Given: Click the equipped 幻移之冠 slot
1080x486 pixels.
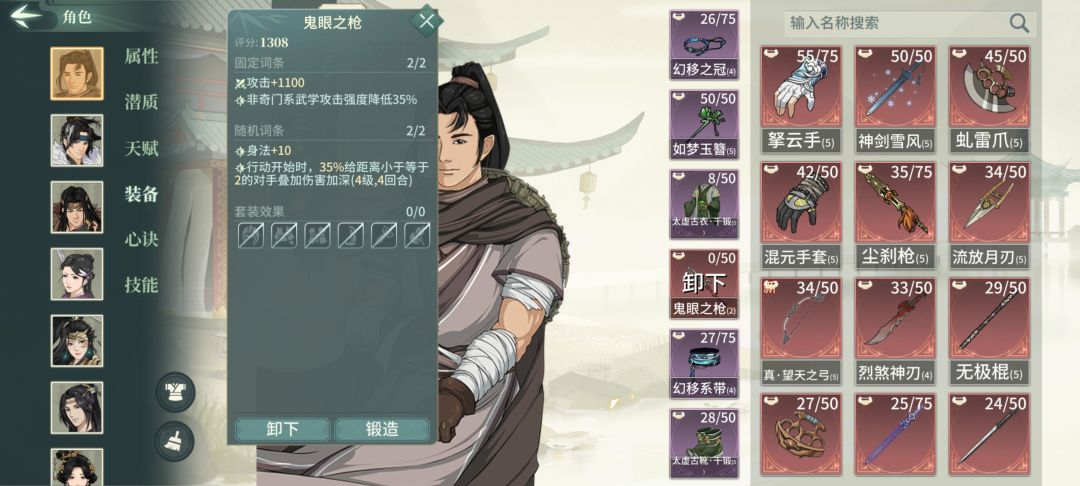Looking at the screenshot, I should pyautogui.click(x=704, y=45).
